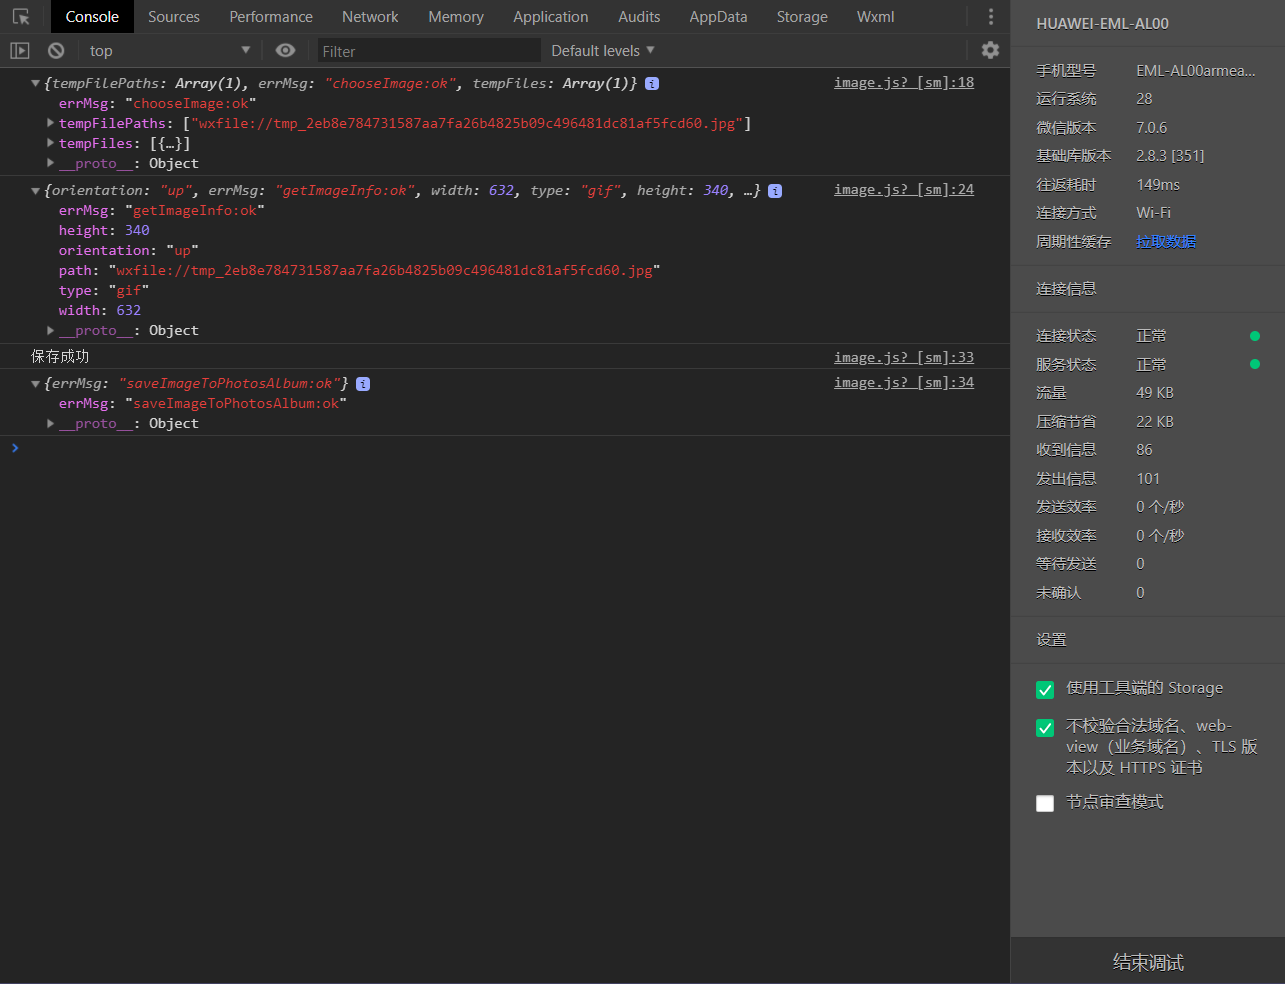Screen dimensions: 1285x984
Task: Click the 流量 49 KB value
Action: click(1155, 393)
